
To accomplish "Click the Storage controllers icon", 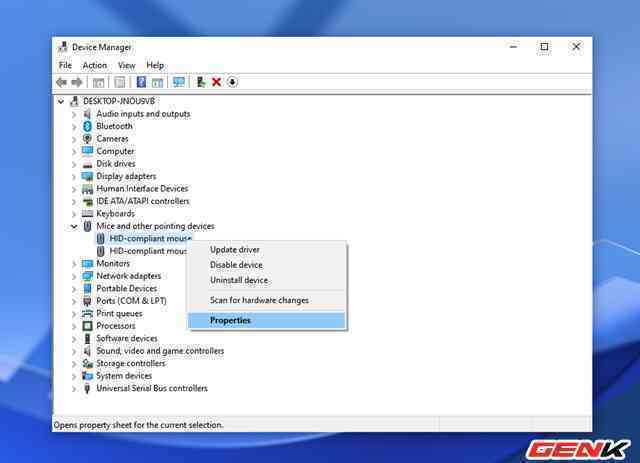I will [87, 363].
